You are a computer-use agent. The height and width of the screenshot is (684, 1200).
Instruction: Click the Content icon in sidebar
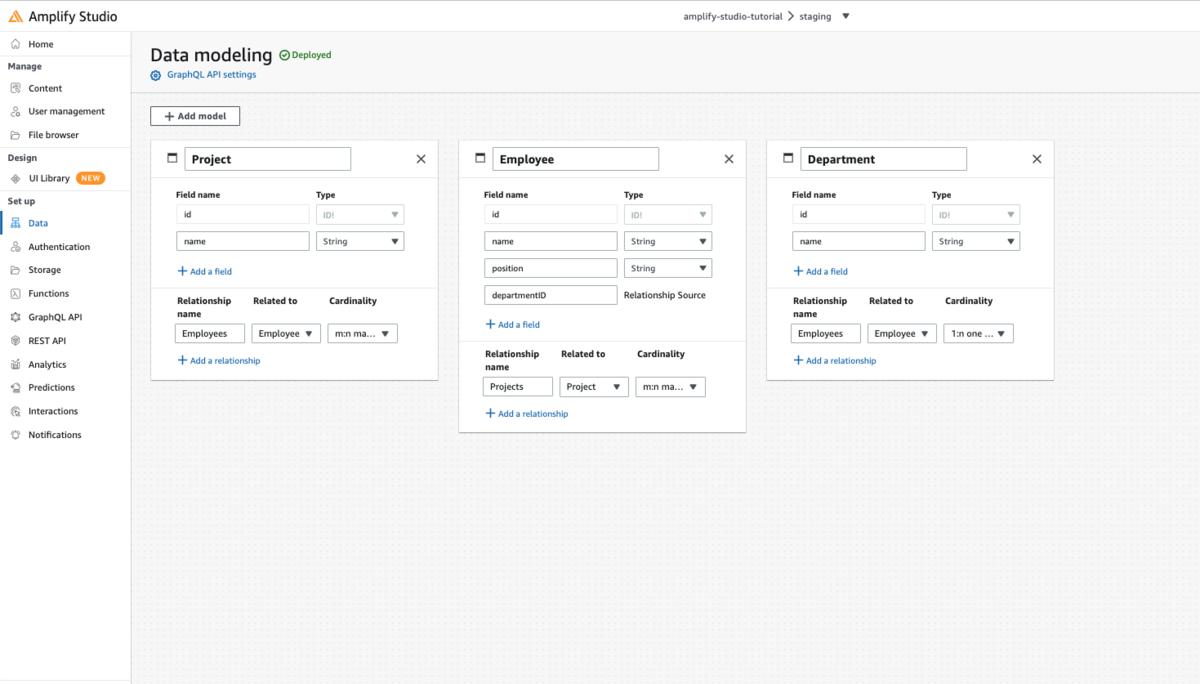pyautogui.click(x=15, y=88)
